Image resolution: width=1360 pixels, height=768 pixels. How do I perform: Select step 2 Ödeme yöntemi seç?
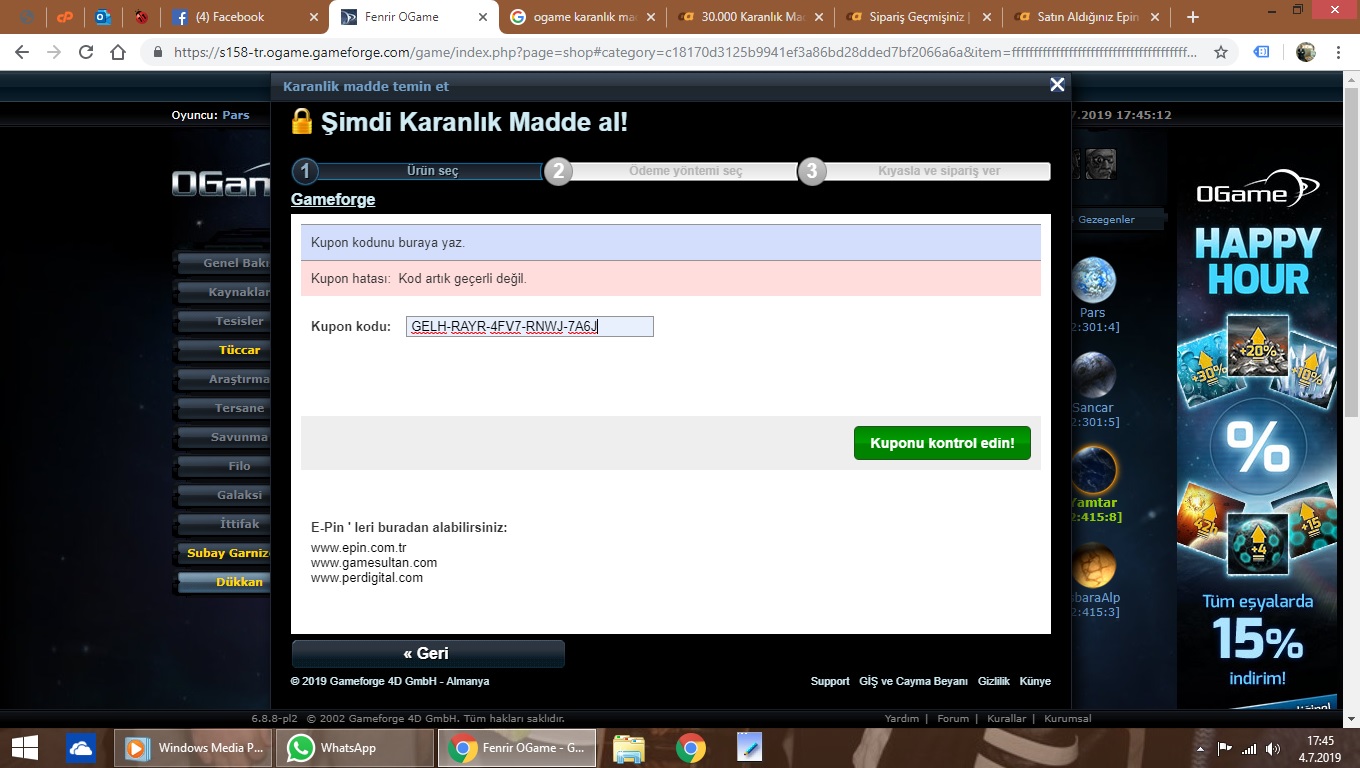(670, 171)
